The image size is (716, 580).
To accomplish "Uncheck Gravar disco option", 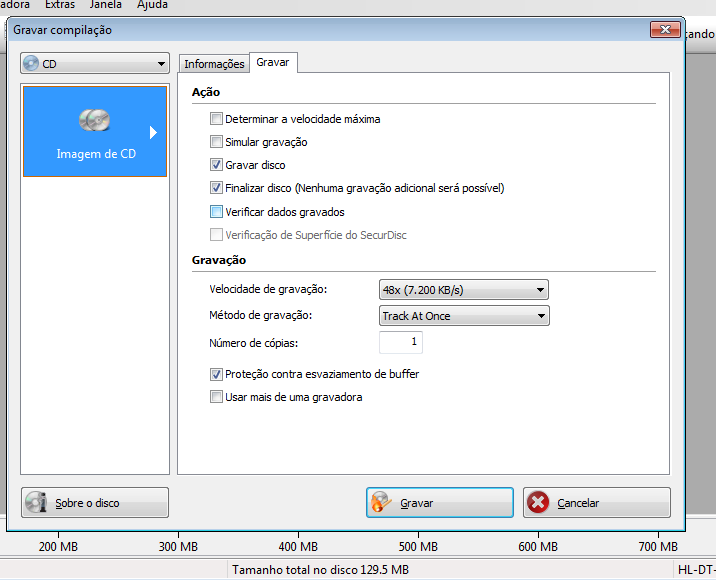I will pos(217,165).
